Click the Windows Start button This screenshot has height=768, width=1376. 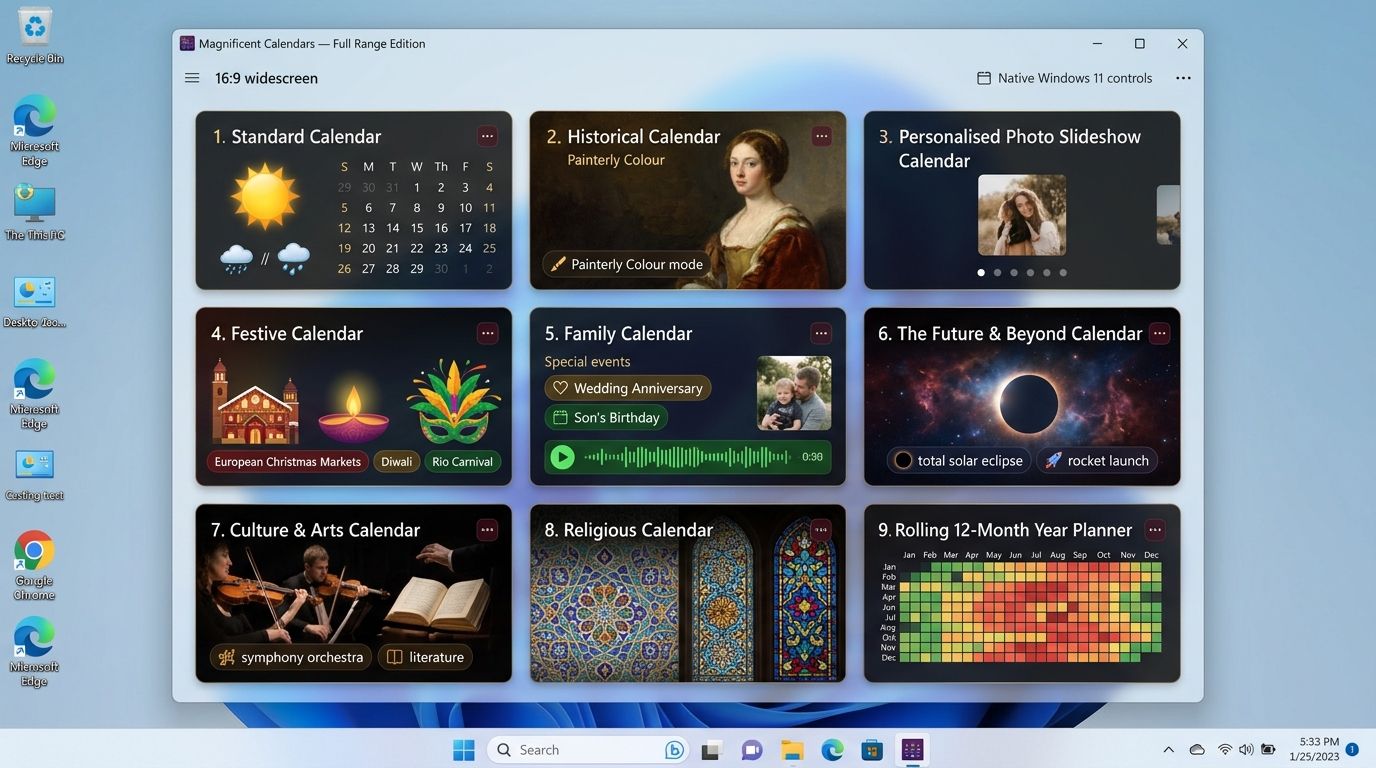pyautogui.click(x=464, y=750)
